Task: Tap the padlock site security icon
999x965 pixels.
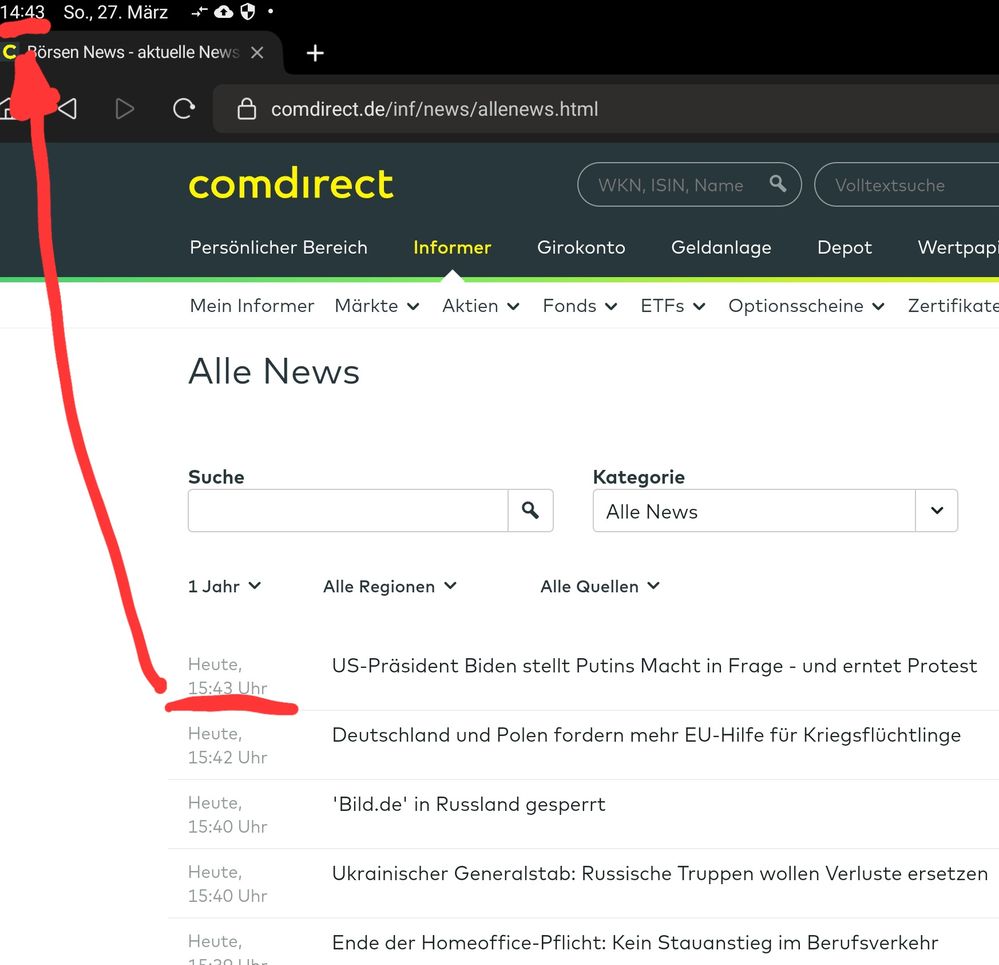Action: tap(247, 109)
